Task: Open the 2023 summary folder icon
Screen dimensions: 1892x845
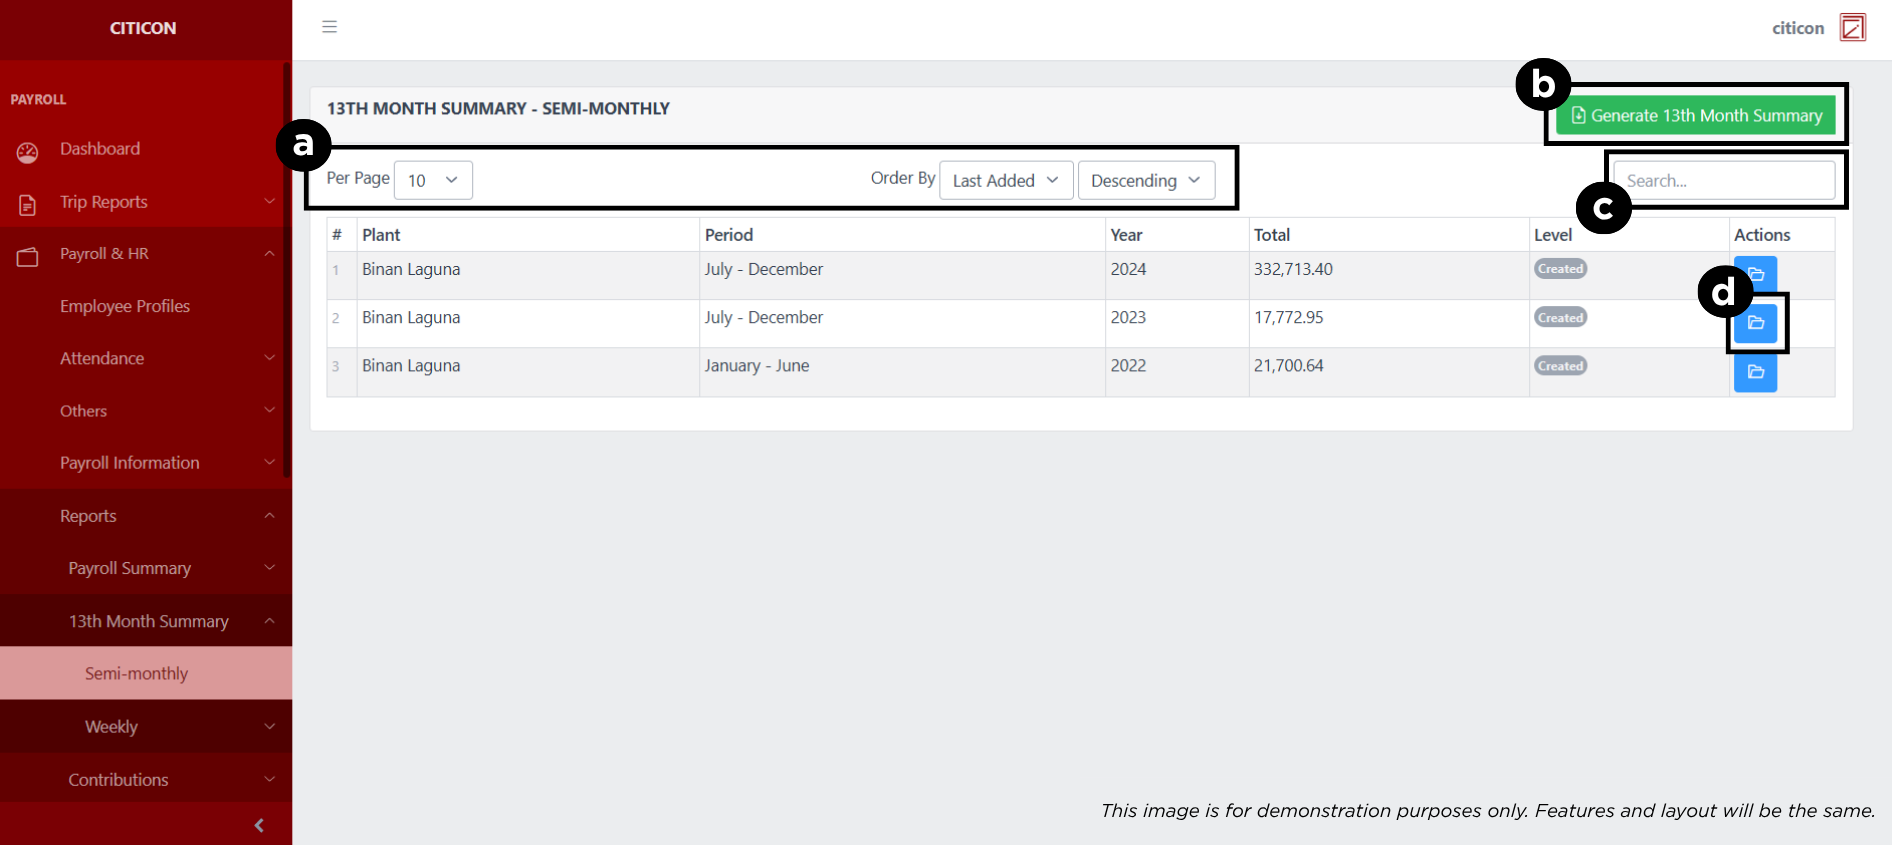Action: 1755,323
